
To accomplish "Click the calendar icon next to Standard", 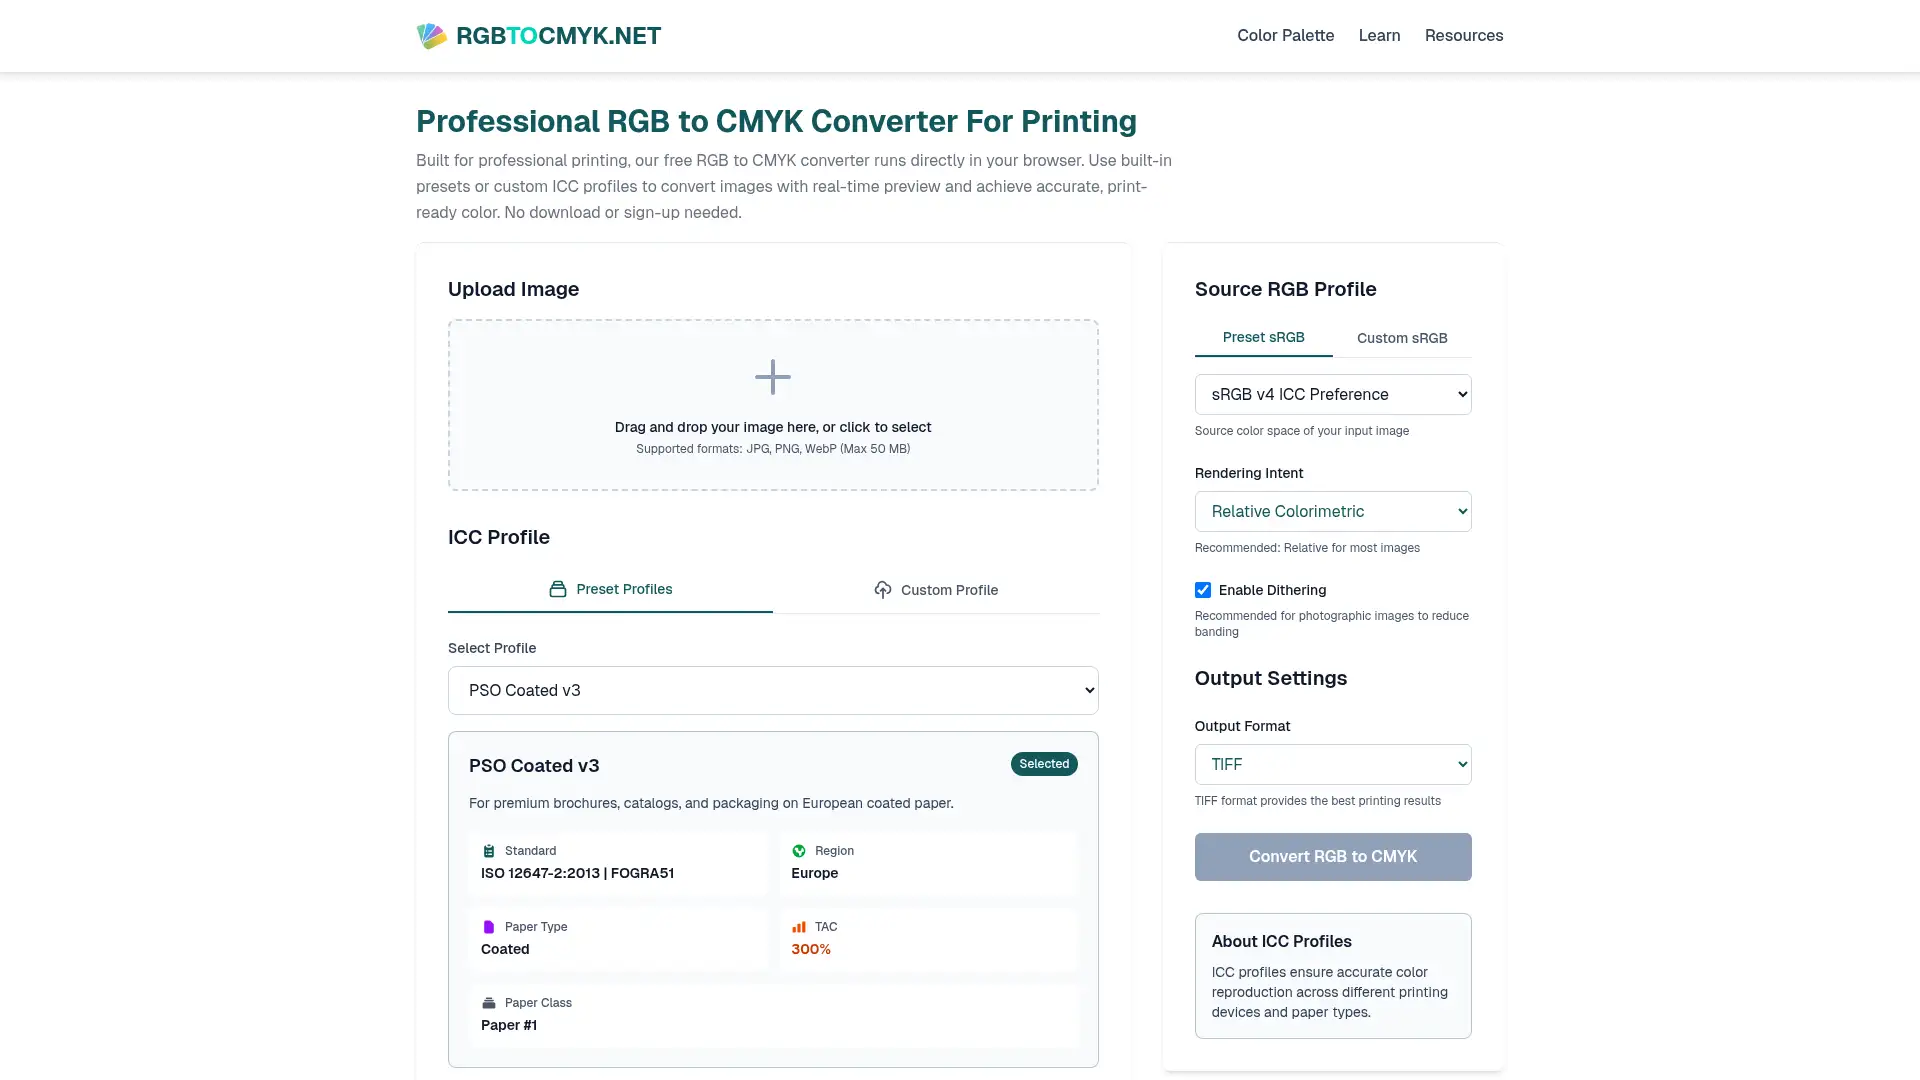I will [x=489, y=850].
